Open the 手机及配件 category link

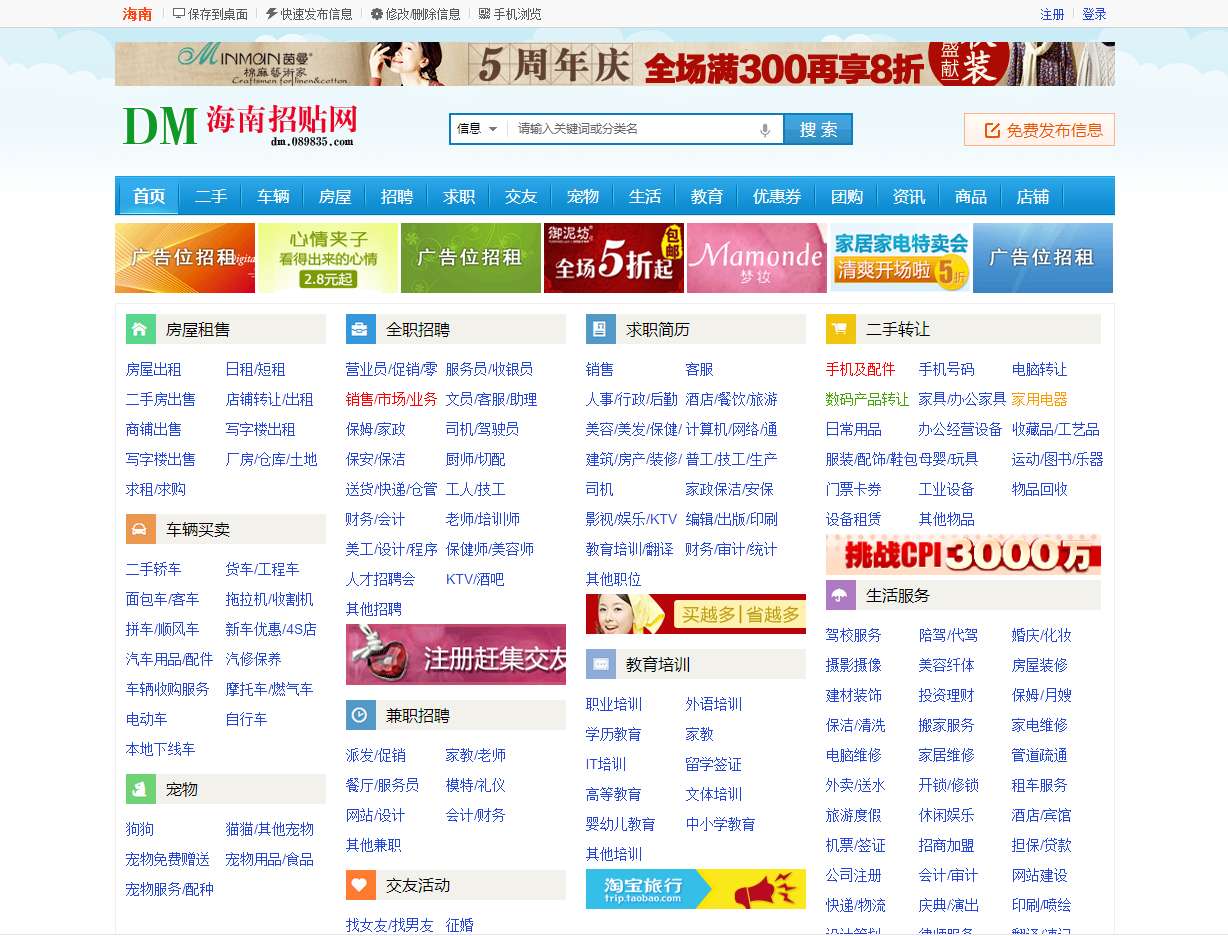click(861, 369)
